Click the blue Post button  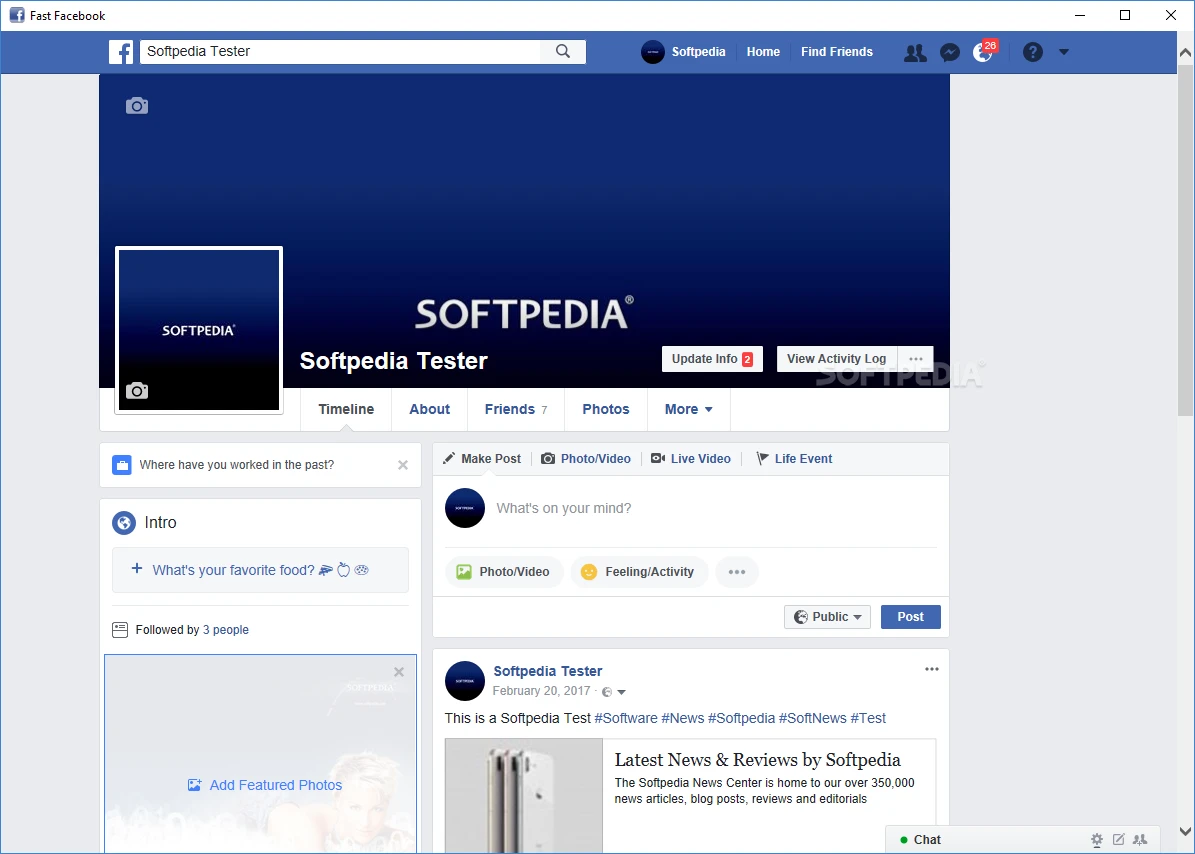click(x=911, y=617)
